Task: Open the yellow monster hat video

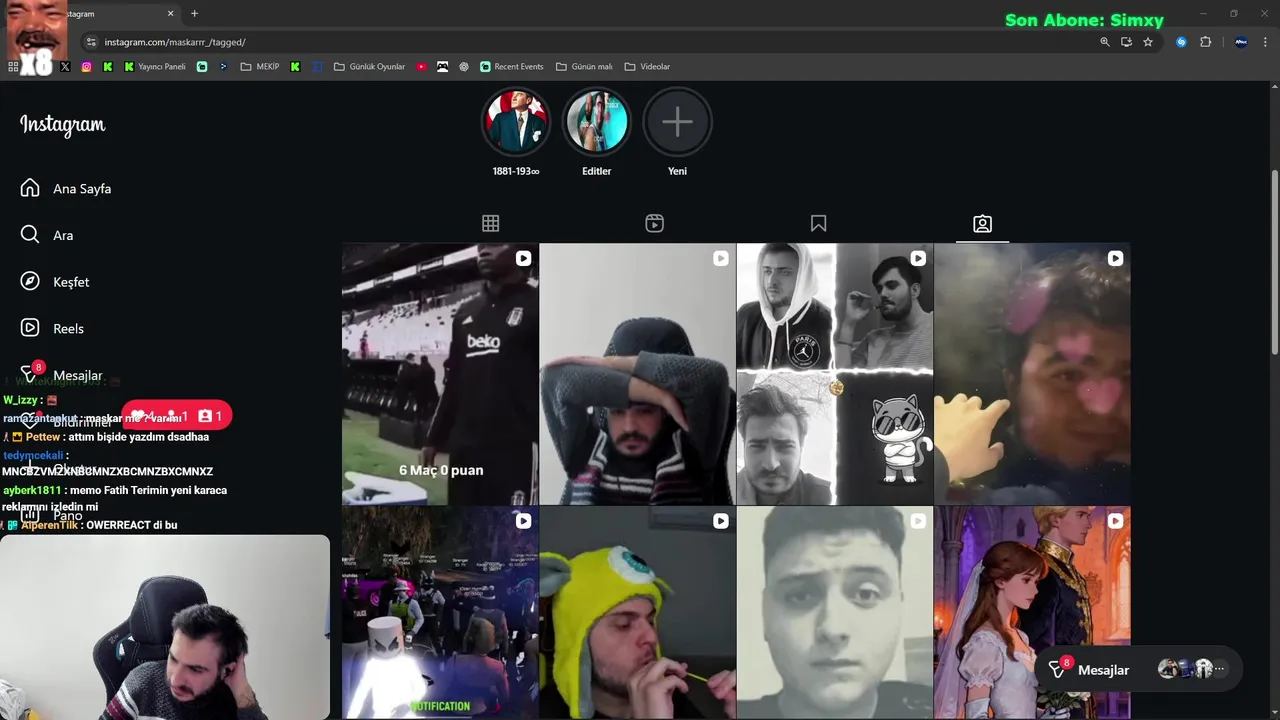Action: (637, 612)
